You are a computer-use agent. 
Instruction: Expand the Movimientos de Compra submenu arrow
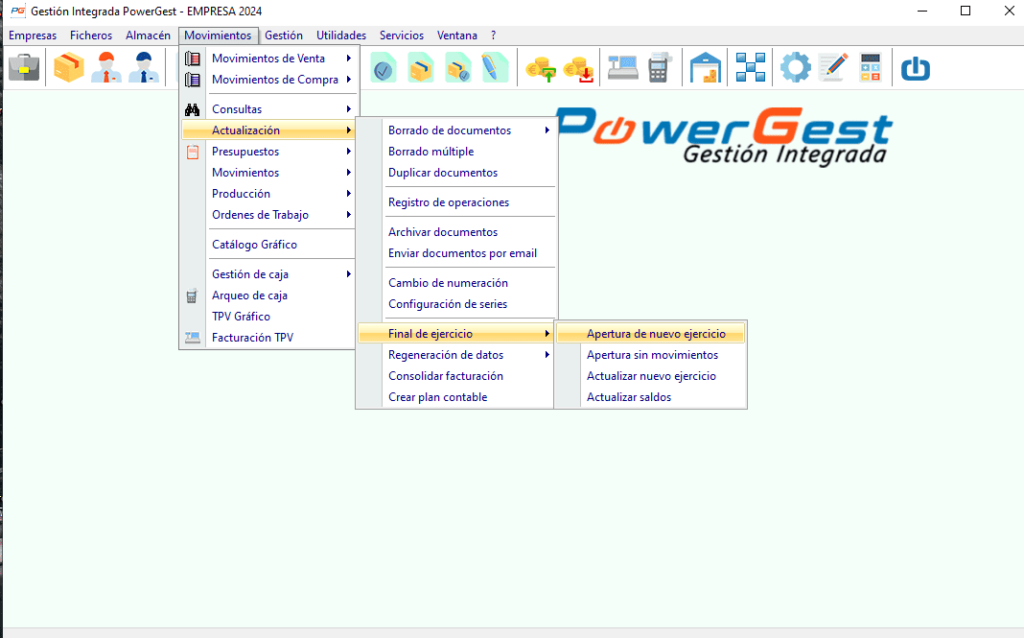click(x=349, y=79)
